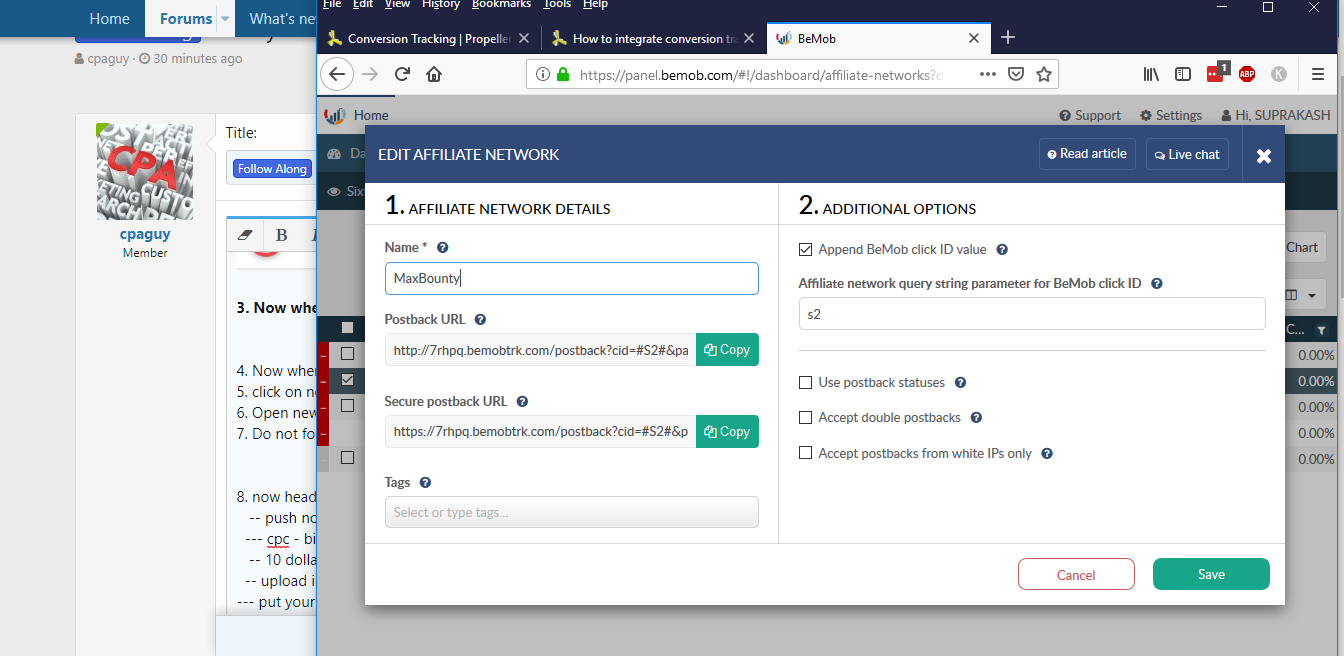The image size is (1344, 656).
Task: Enable Accept double postbacks checkbox
Action: (805, 418)
